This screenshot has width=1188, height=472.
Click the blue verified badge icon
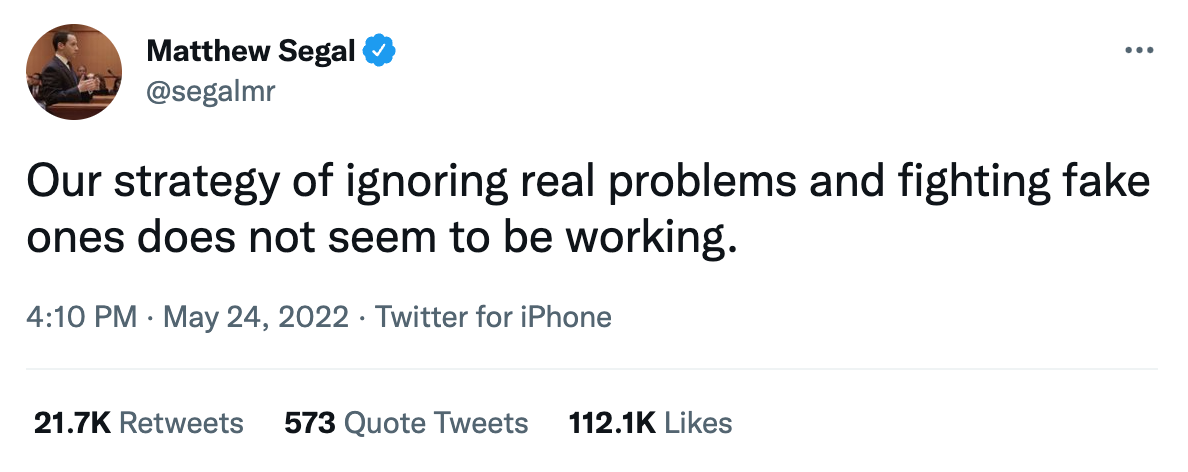click(x=379, y=51)
